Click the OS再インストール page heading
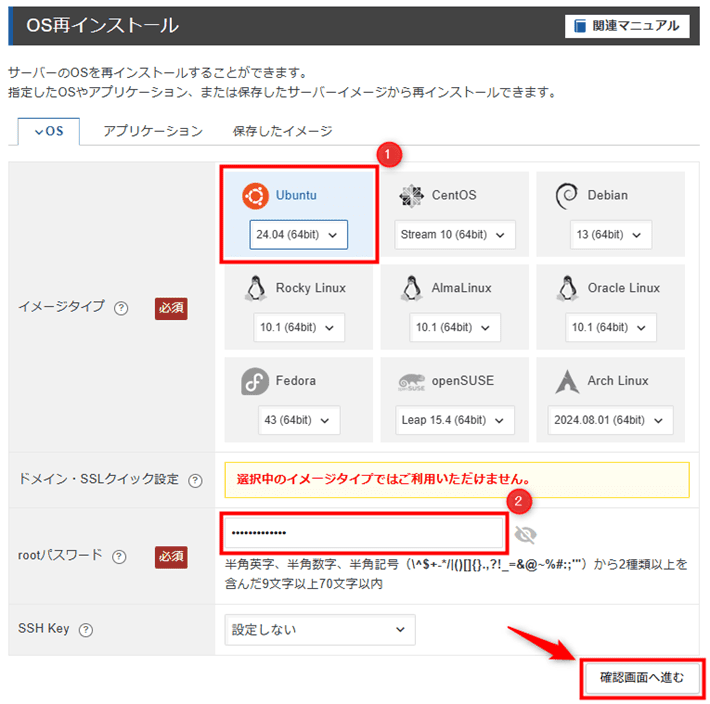 pyautogui.click(x=102, y=26)
